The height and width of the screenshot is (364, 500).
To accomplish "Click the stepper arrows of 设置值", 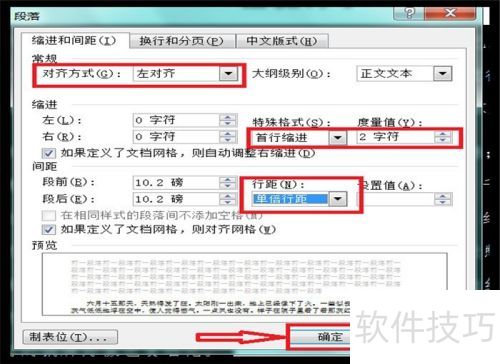I will (x=443, y=199).
